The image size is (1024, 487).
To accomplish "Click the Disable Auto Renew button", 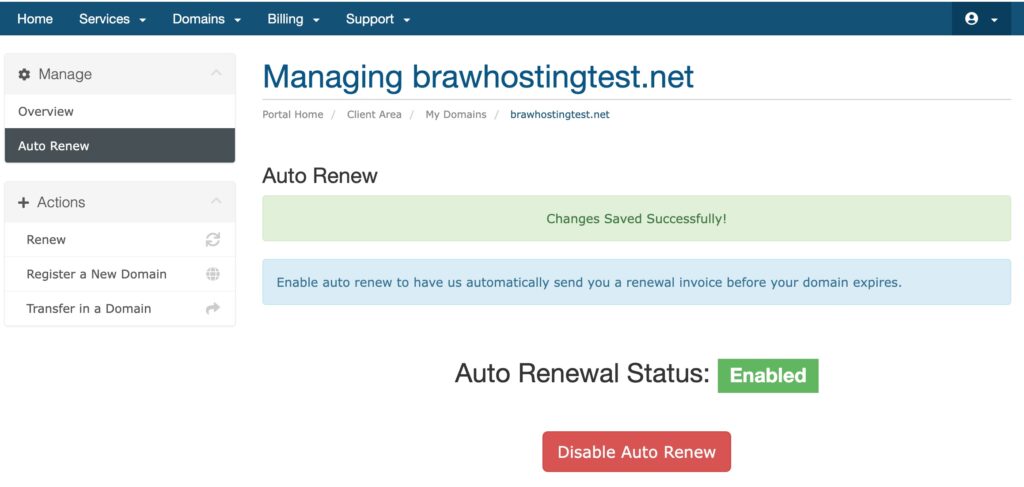I will (636, 452).
